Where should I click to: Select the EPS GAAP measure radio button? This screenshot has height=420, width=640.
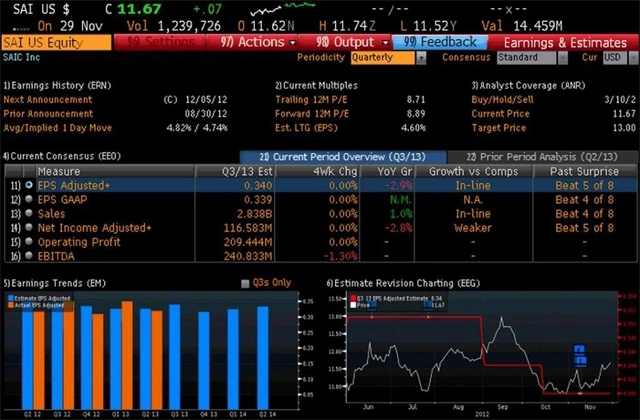[x=29, y=199]
